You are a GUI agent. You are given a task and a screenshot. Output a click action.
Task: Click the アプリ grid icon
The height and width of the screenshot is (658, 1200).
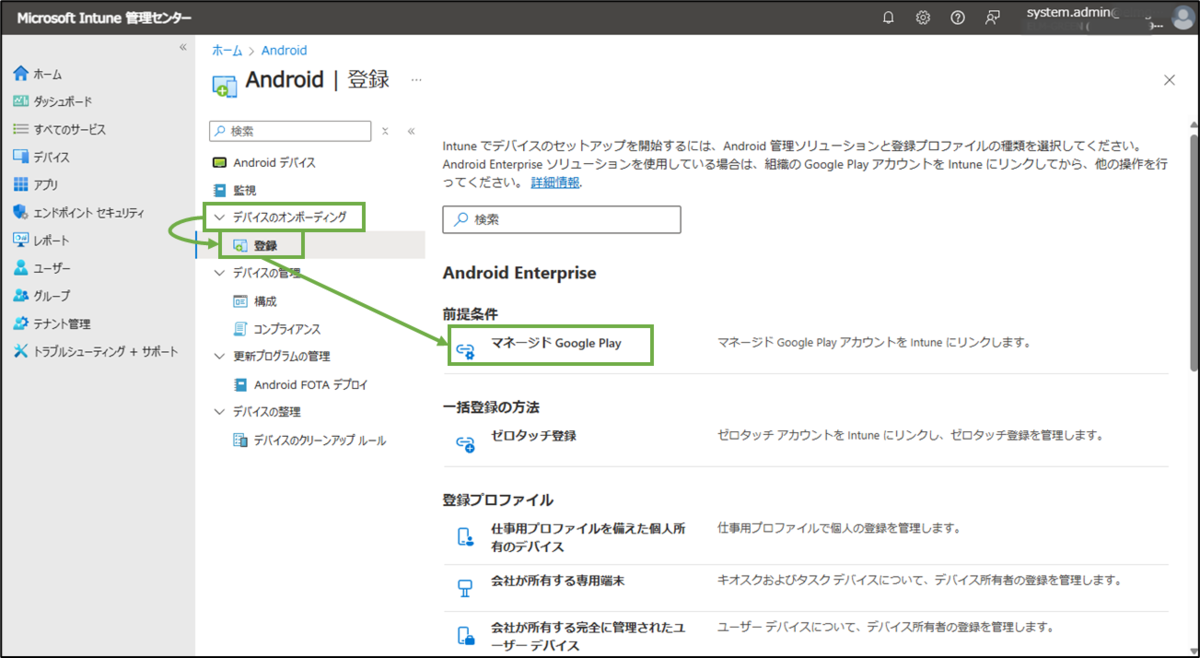click(x=21, y=185)
